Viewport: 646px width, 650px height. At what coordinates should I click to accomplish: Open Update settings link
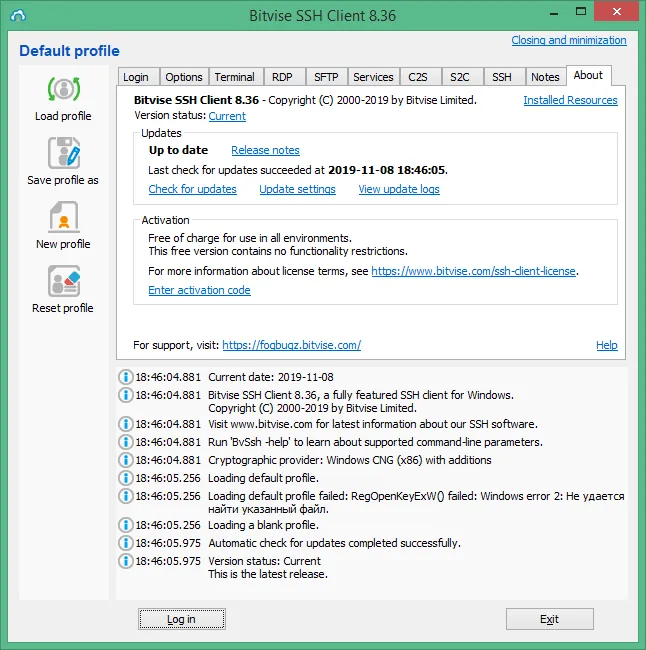(297, 189)
